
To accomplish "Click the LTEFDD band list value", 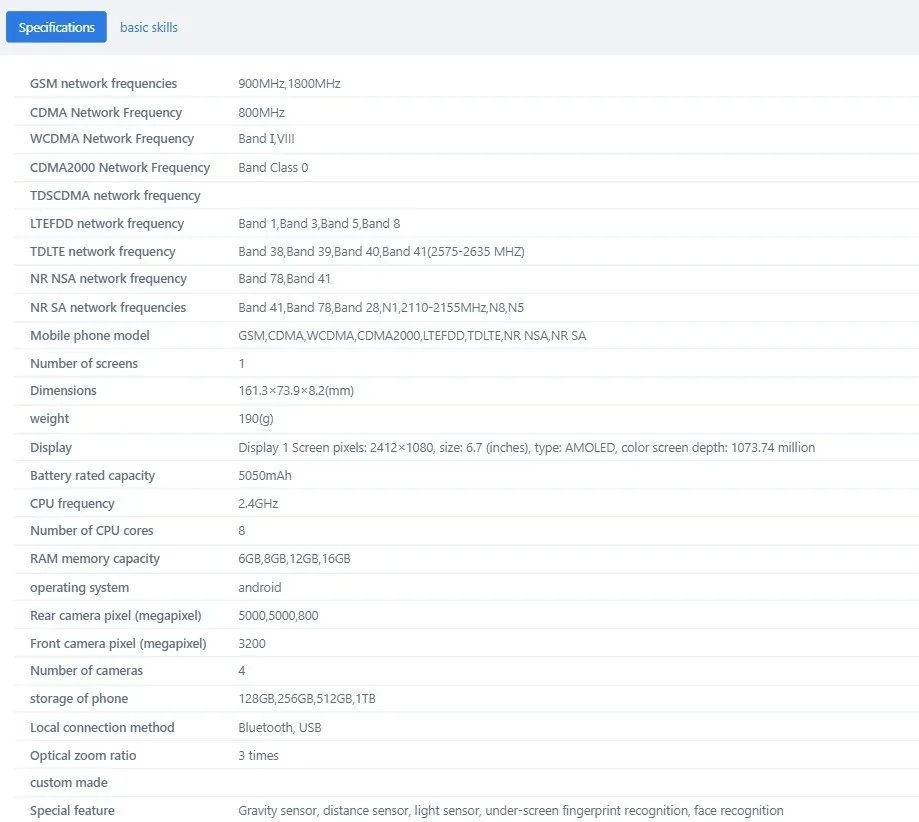I will pos(319,223).
